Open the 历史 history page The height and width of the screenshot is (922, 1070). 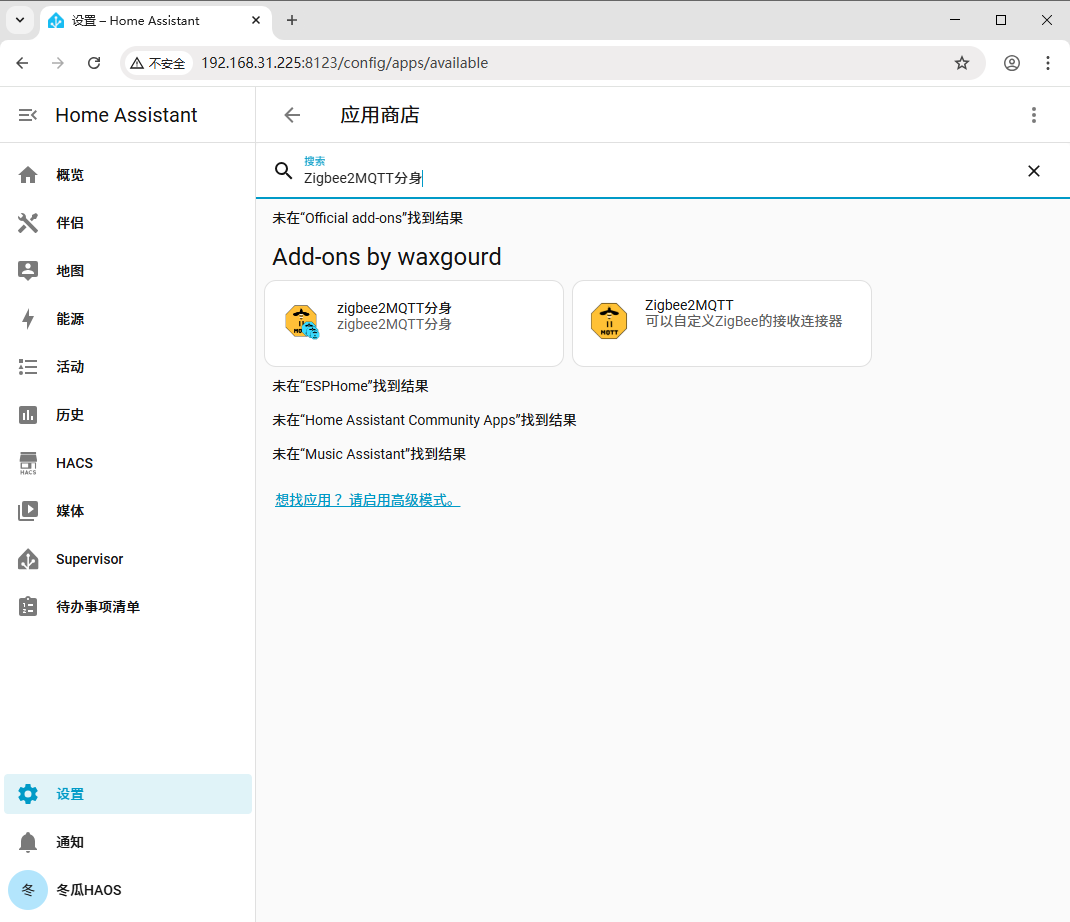[128, 415]
